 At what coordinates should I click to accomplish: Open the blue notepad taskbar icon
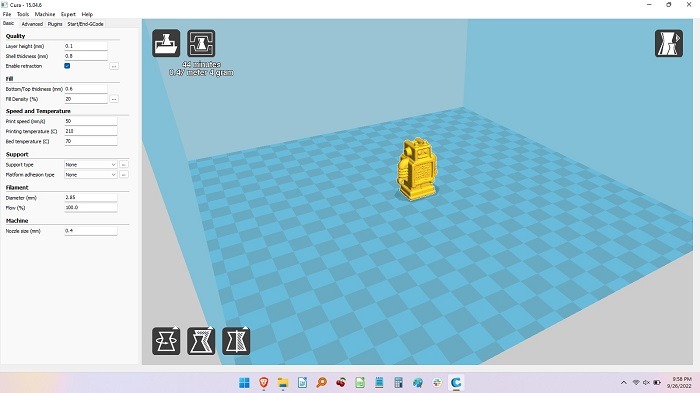[x=379, y=383]
